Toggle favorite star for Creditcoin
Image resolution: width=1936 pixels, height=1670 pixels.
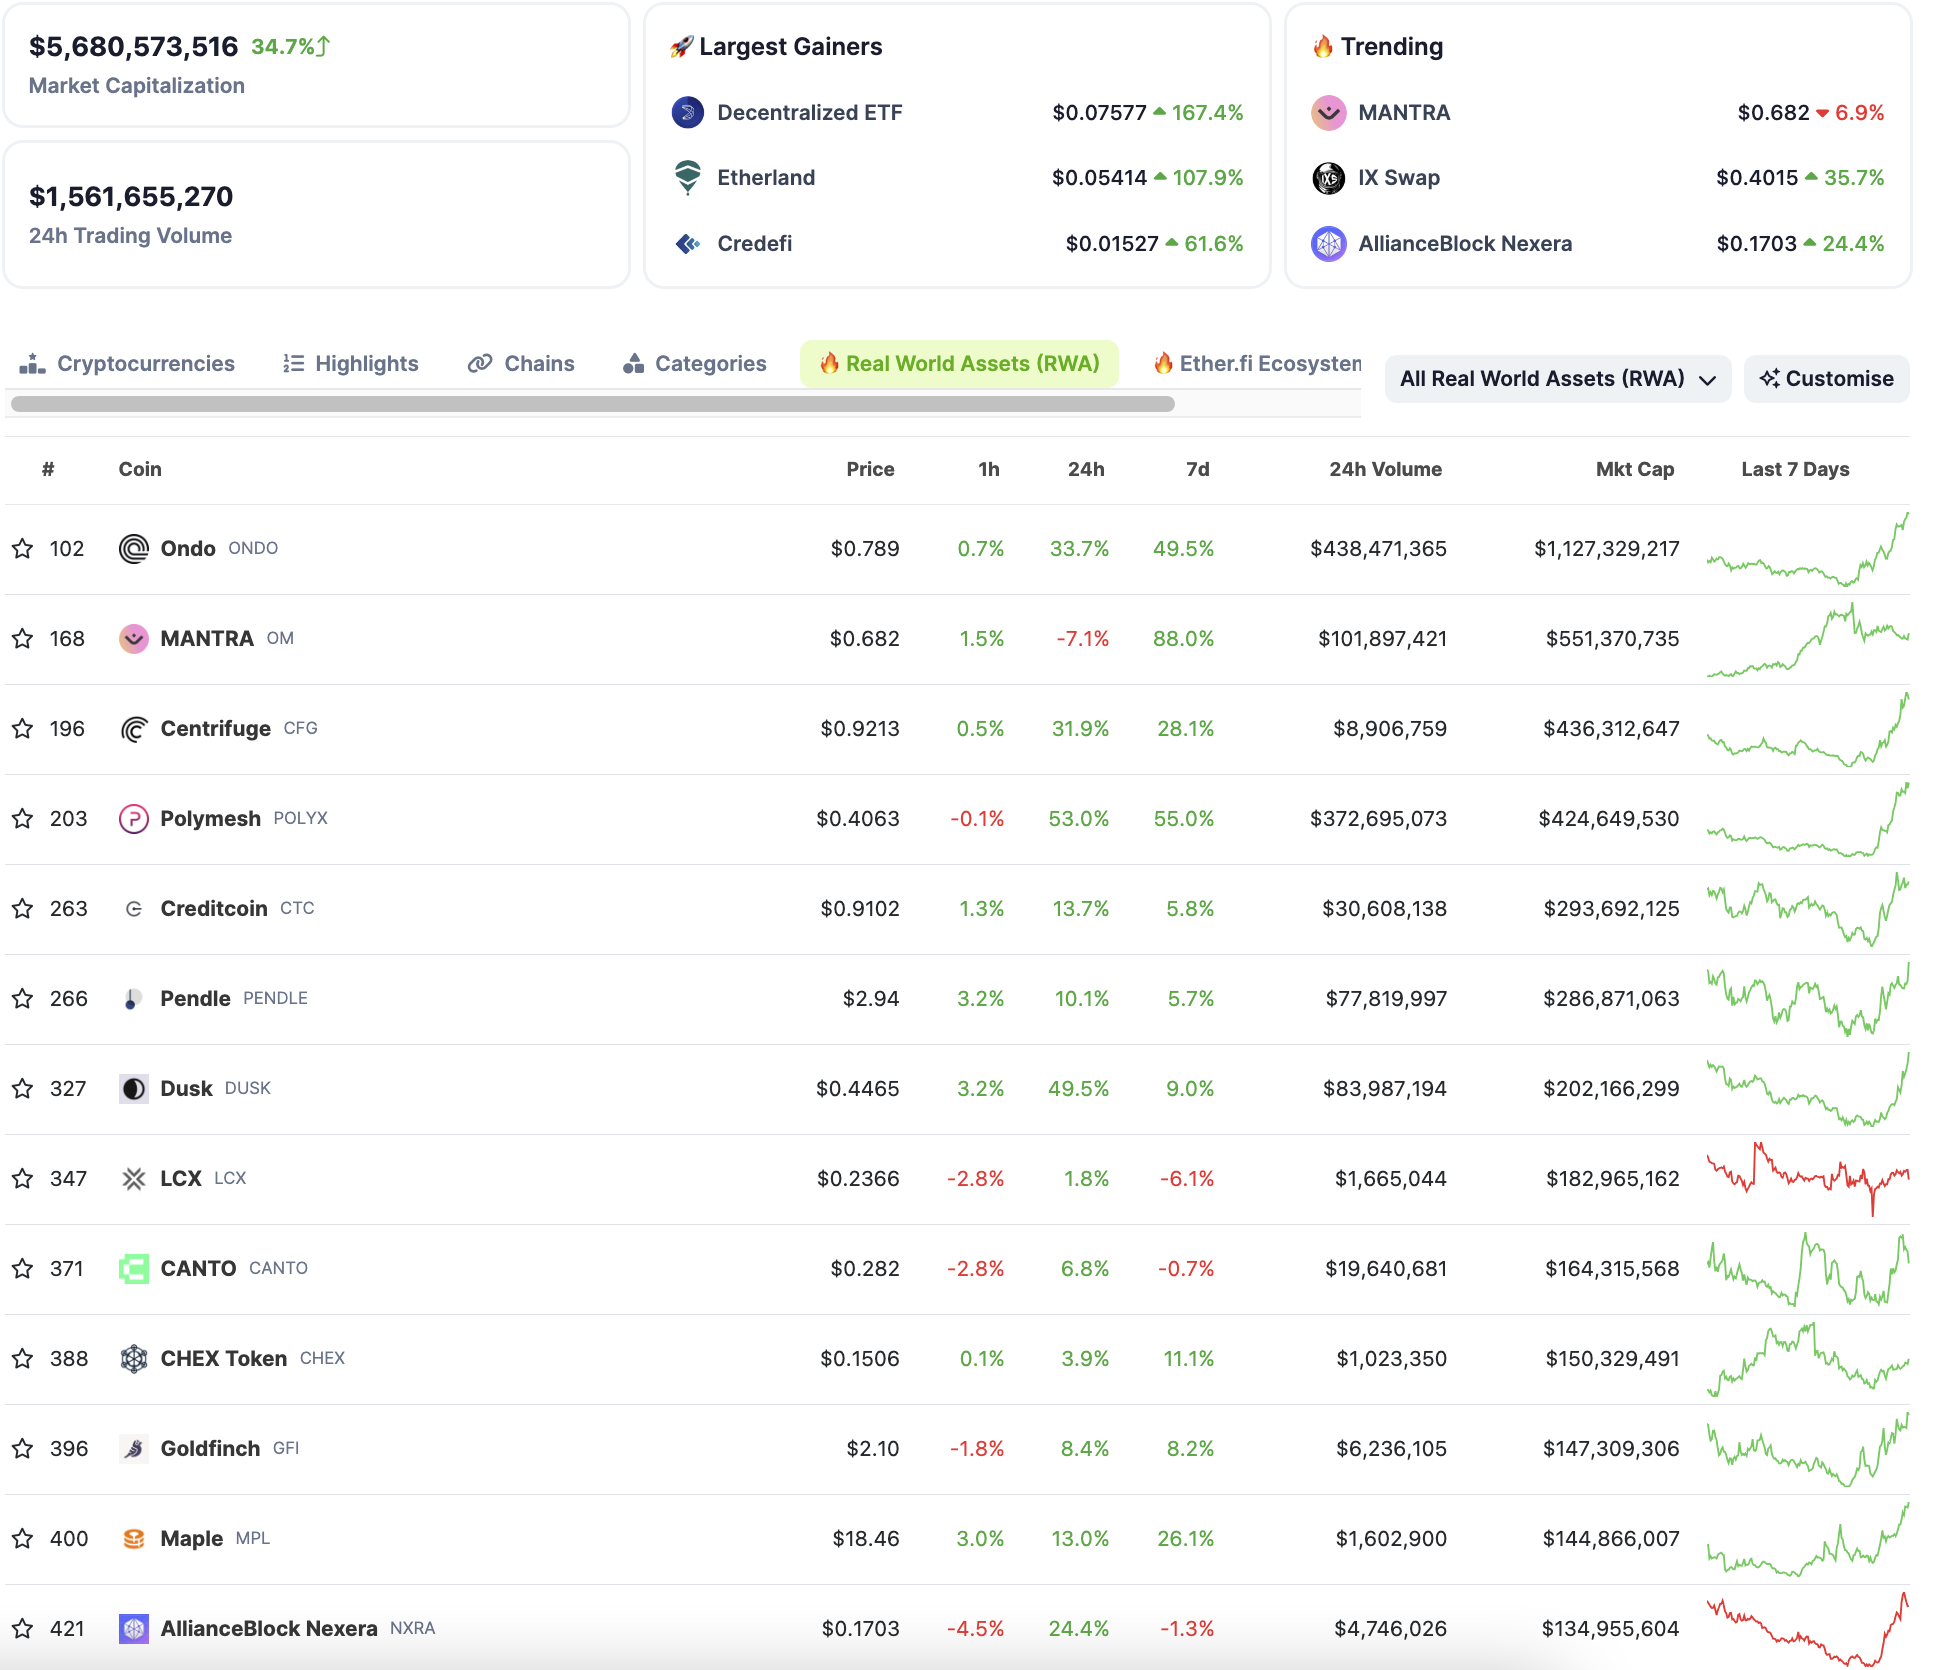click(23, 909)
